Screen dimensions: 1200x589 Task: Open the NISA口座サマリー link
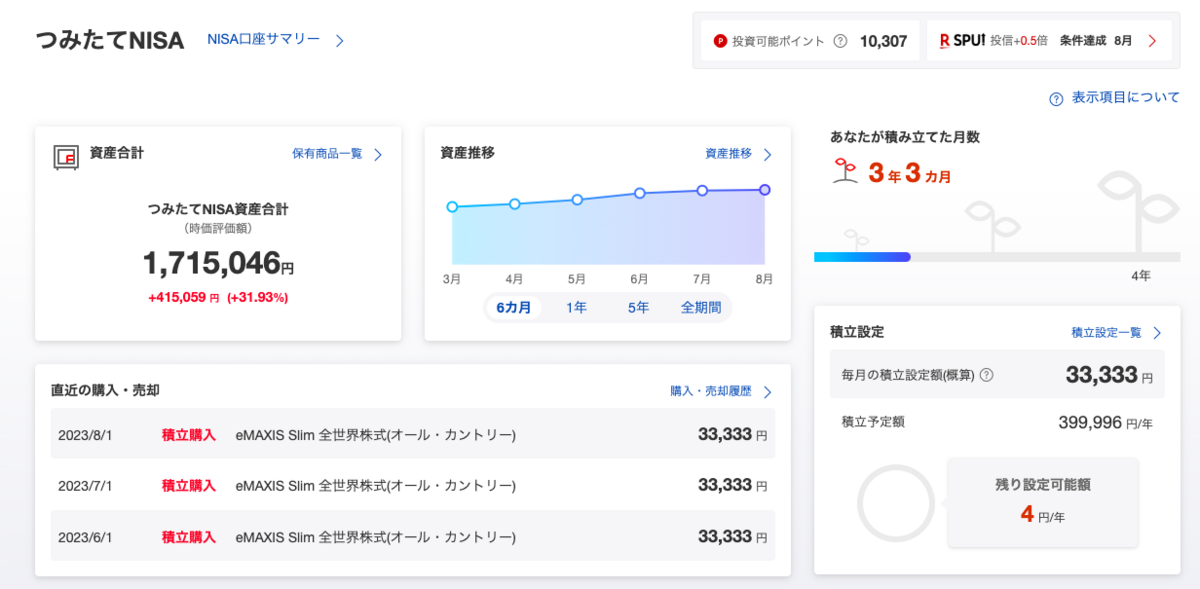tap(263, 39)
